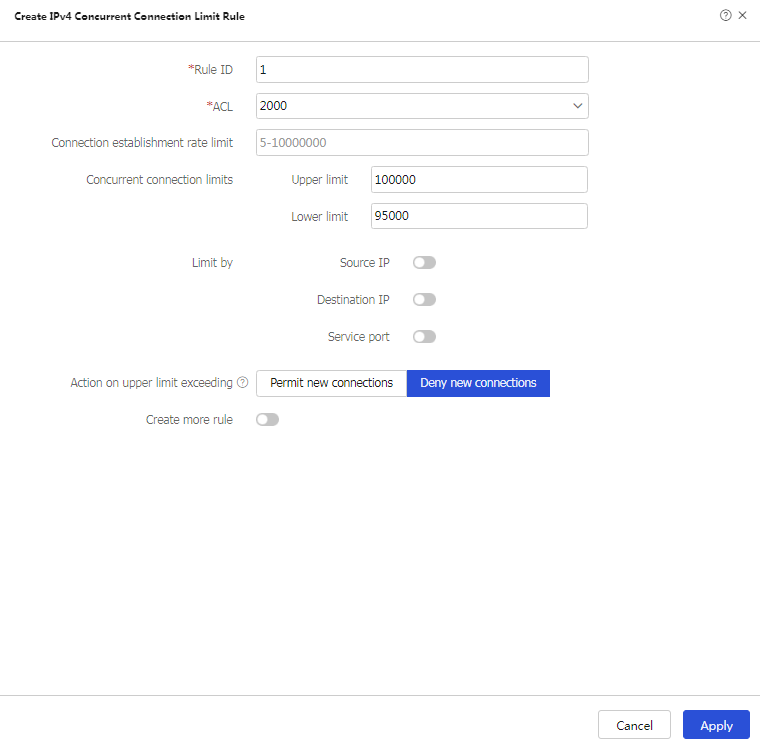760x746 pixels.
Task: Select Permit new connections option
Action: point(332,383)
